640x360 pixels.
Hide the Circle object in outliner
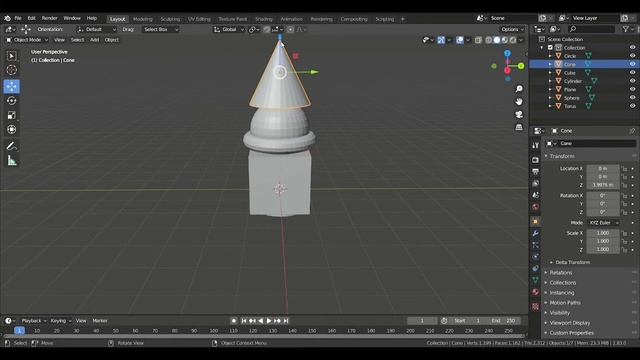632,56
